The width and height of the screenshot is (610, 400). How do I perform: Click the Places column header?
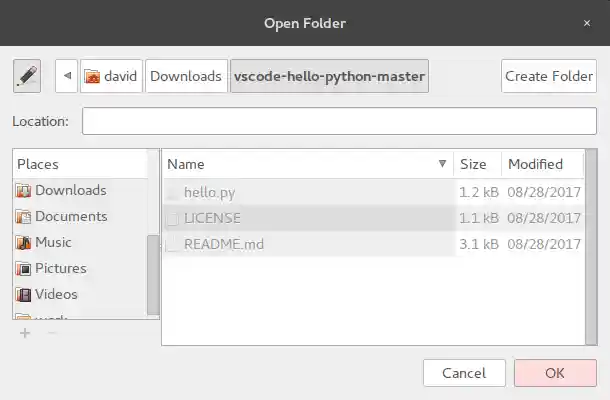[81, 164]
